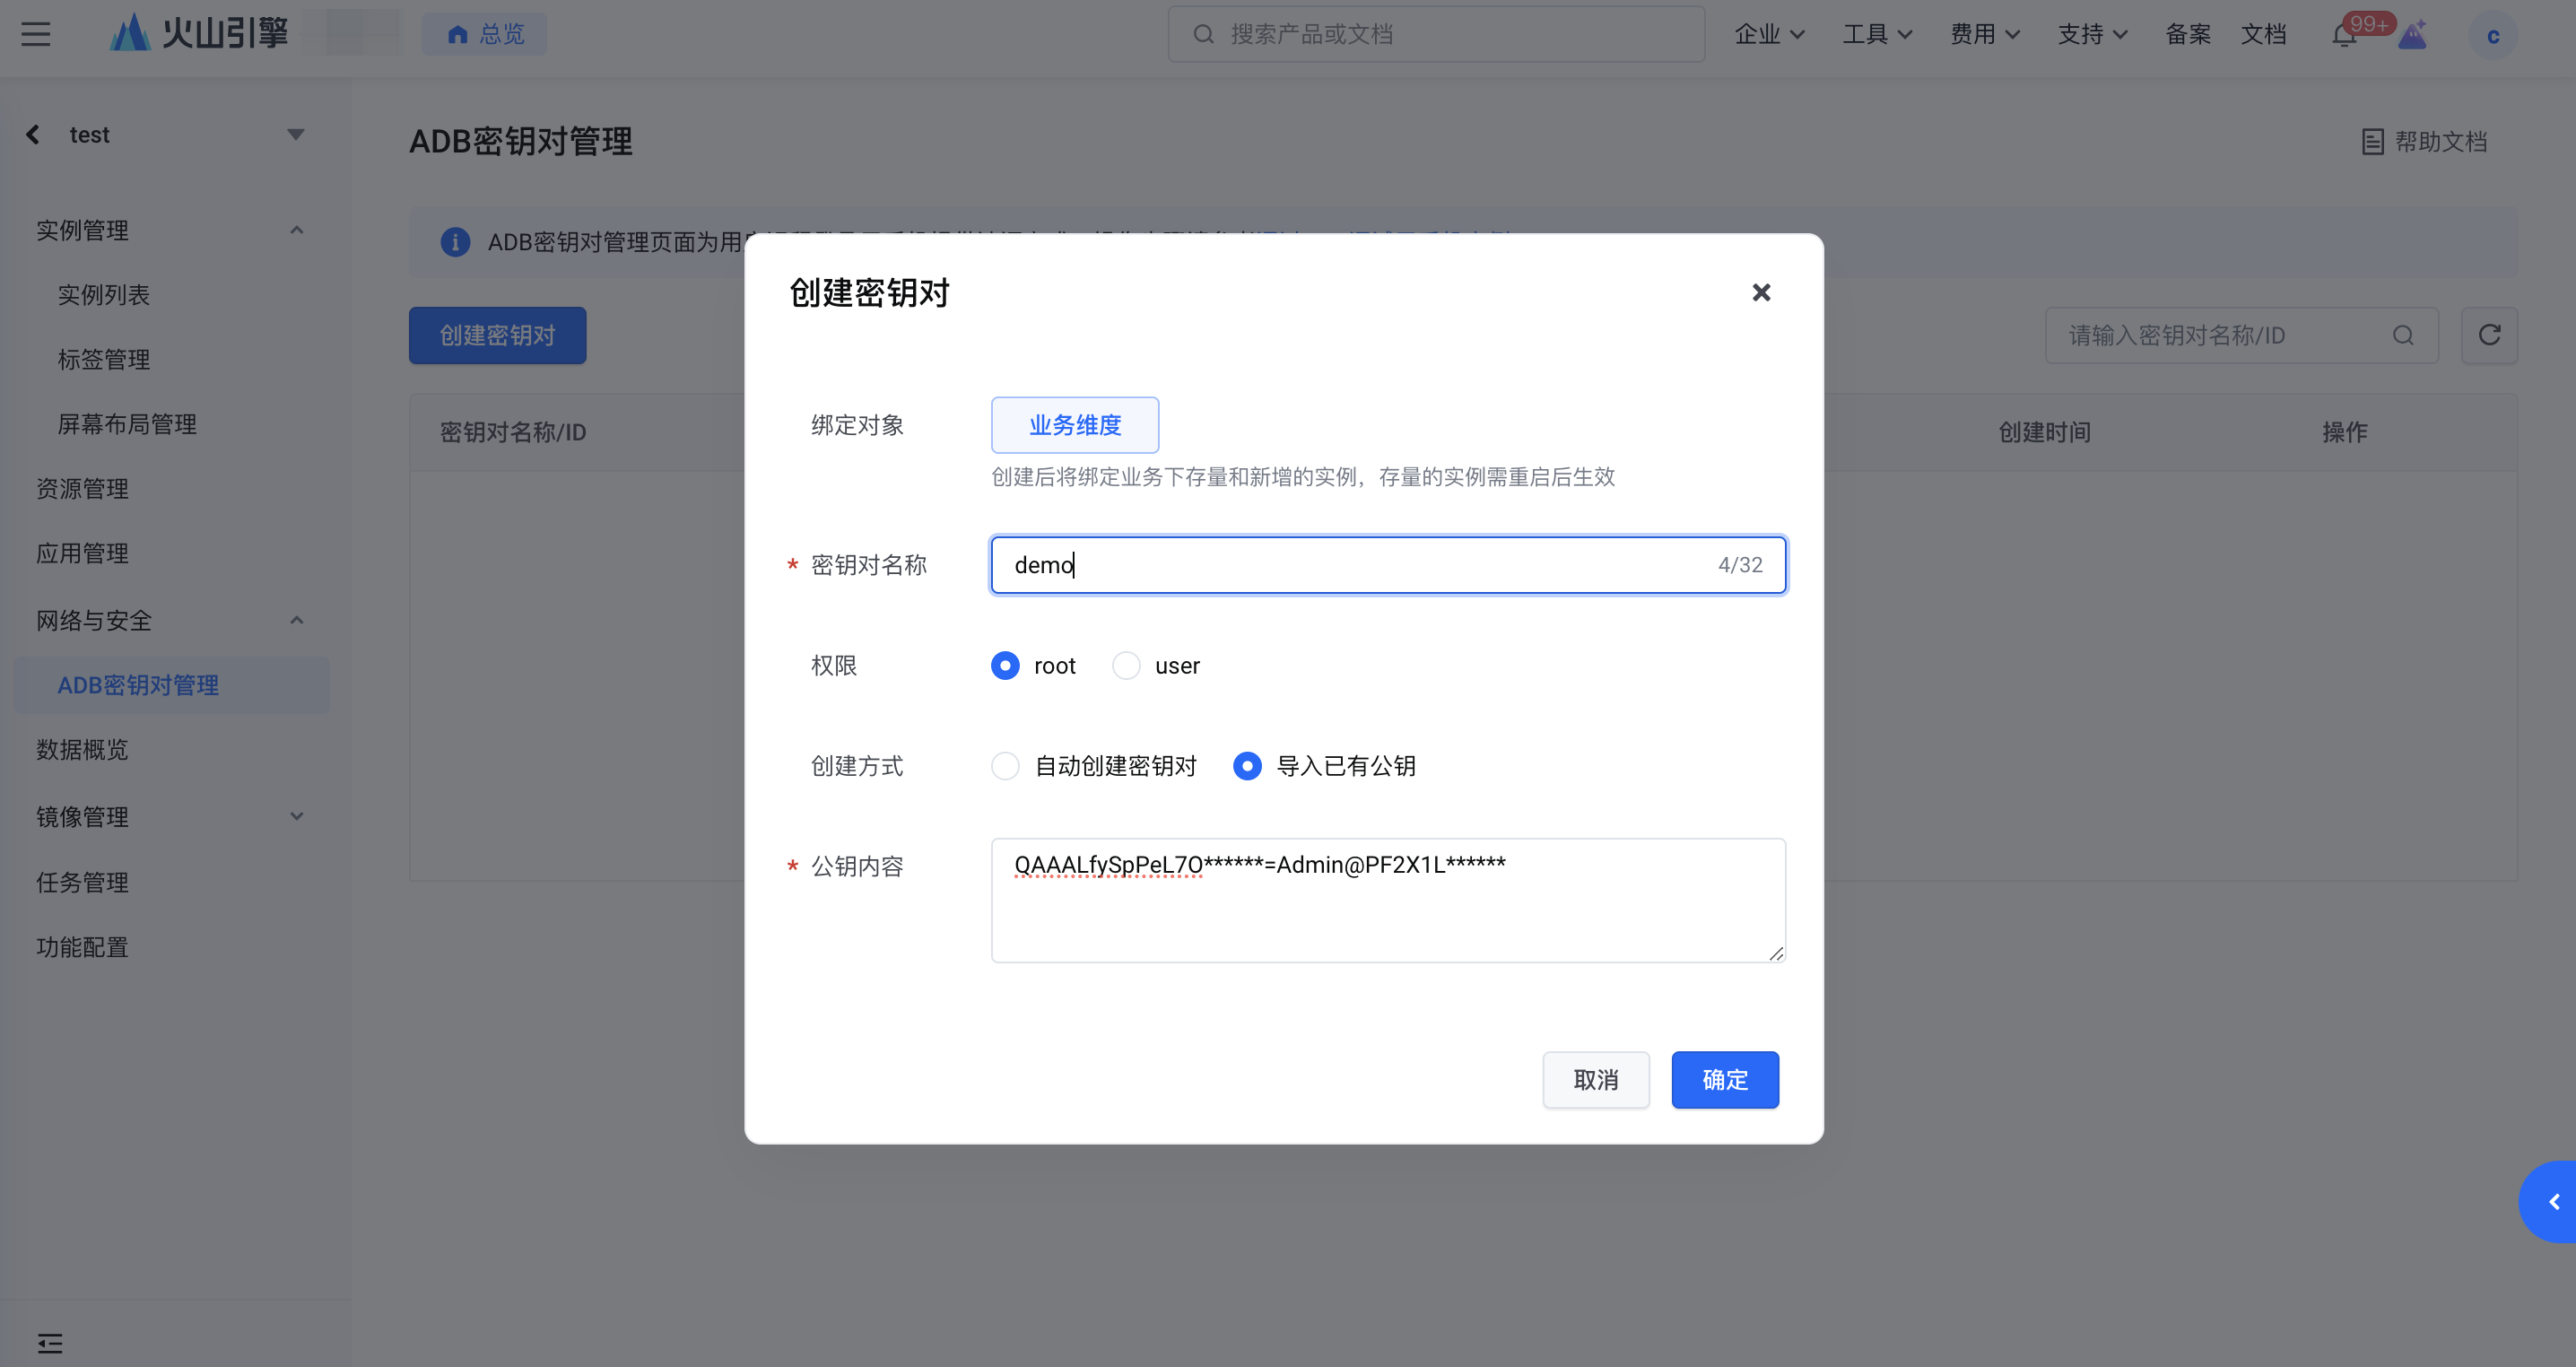Click the back arrow beside test
The width and height of the screenshot is (2576, 1367).
[x=33, y=134]
